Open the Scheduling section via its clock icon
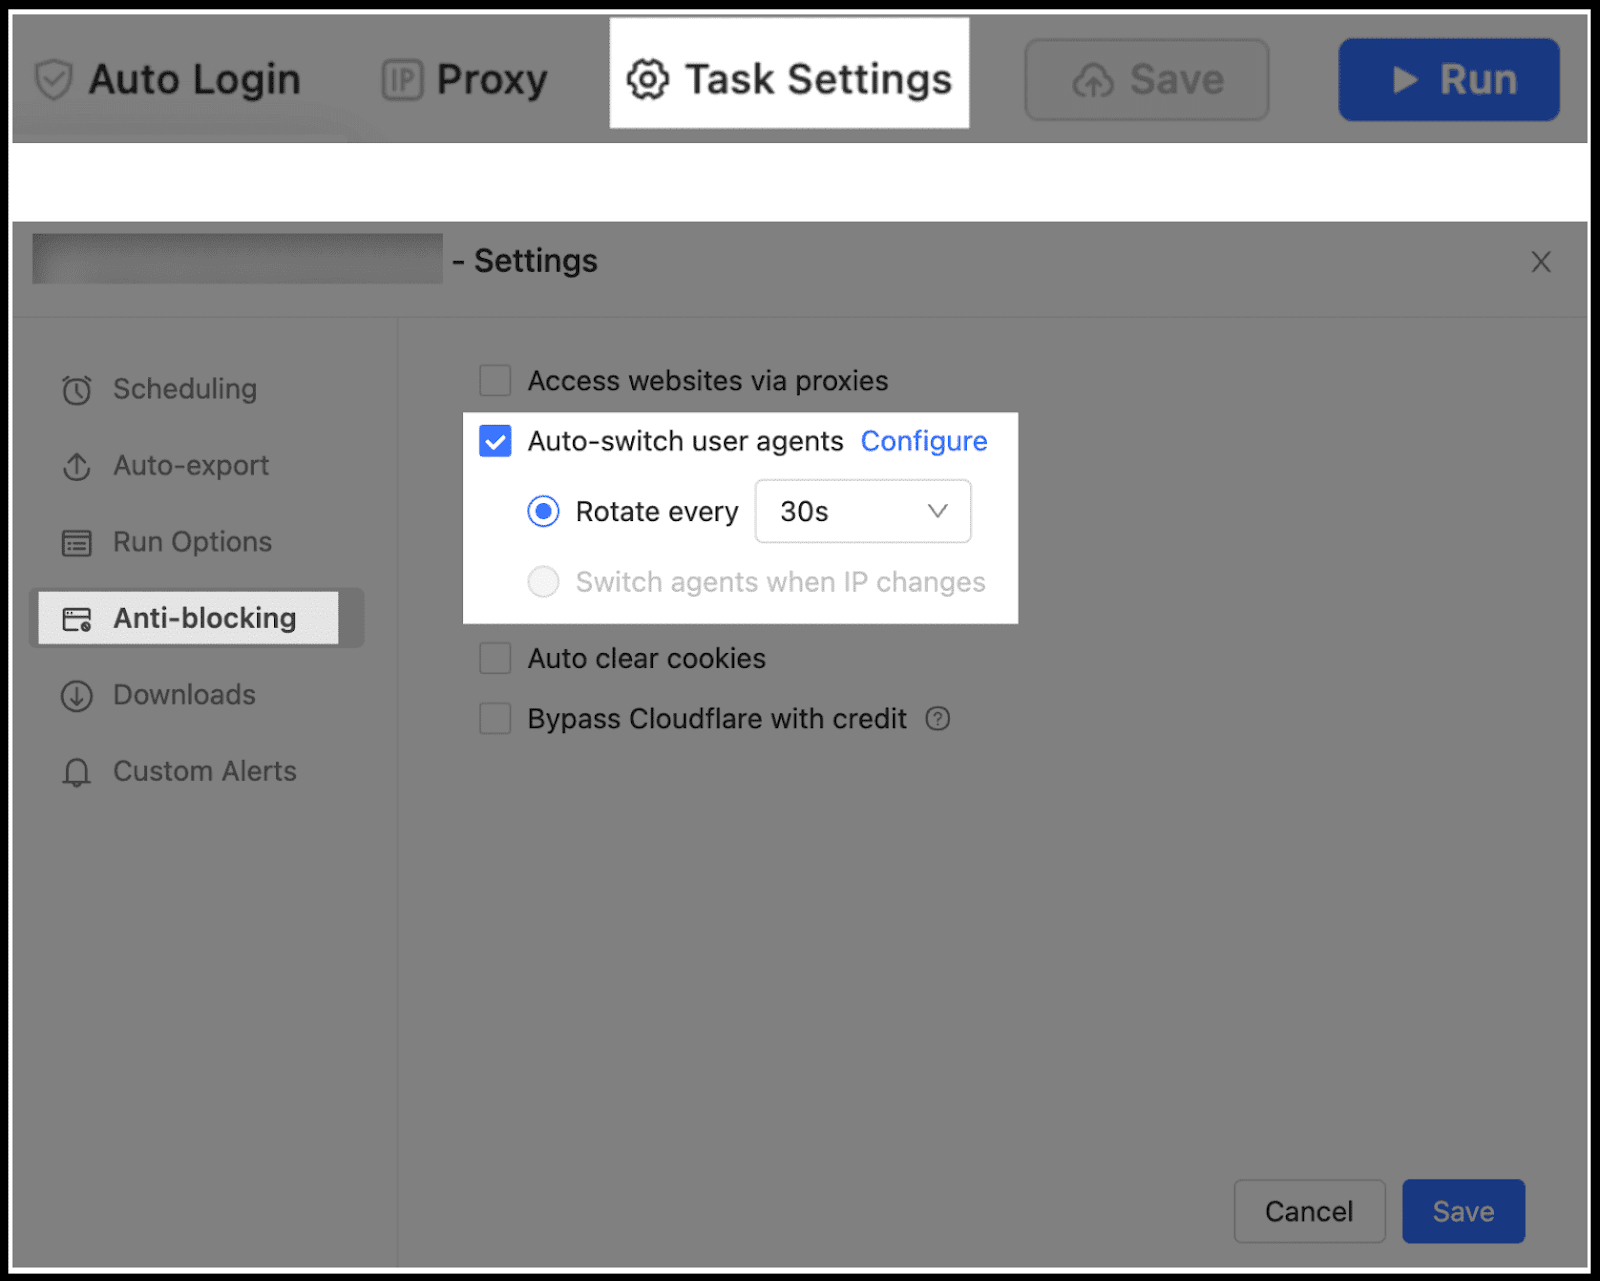This screenshot has height=1281, width=1600. tap(76, 390)
